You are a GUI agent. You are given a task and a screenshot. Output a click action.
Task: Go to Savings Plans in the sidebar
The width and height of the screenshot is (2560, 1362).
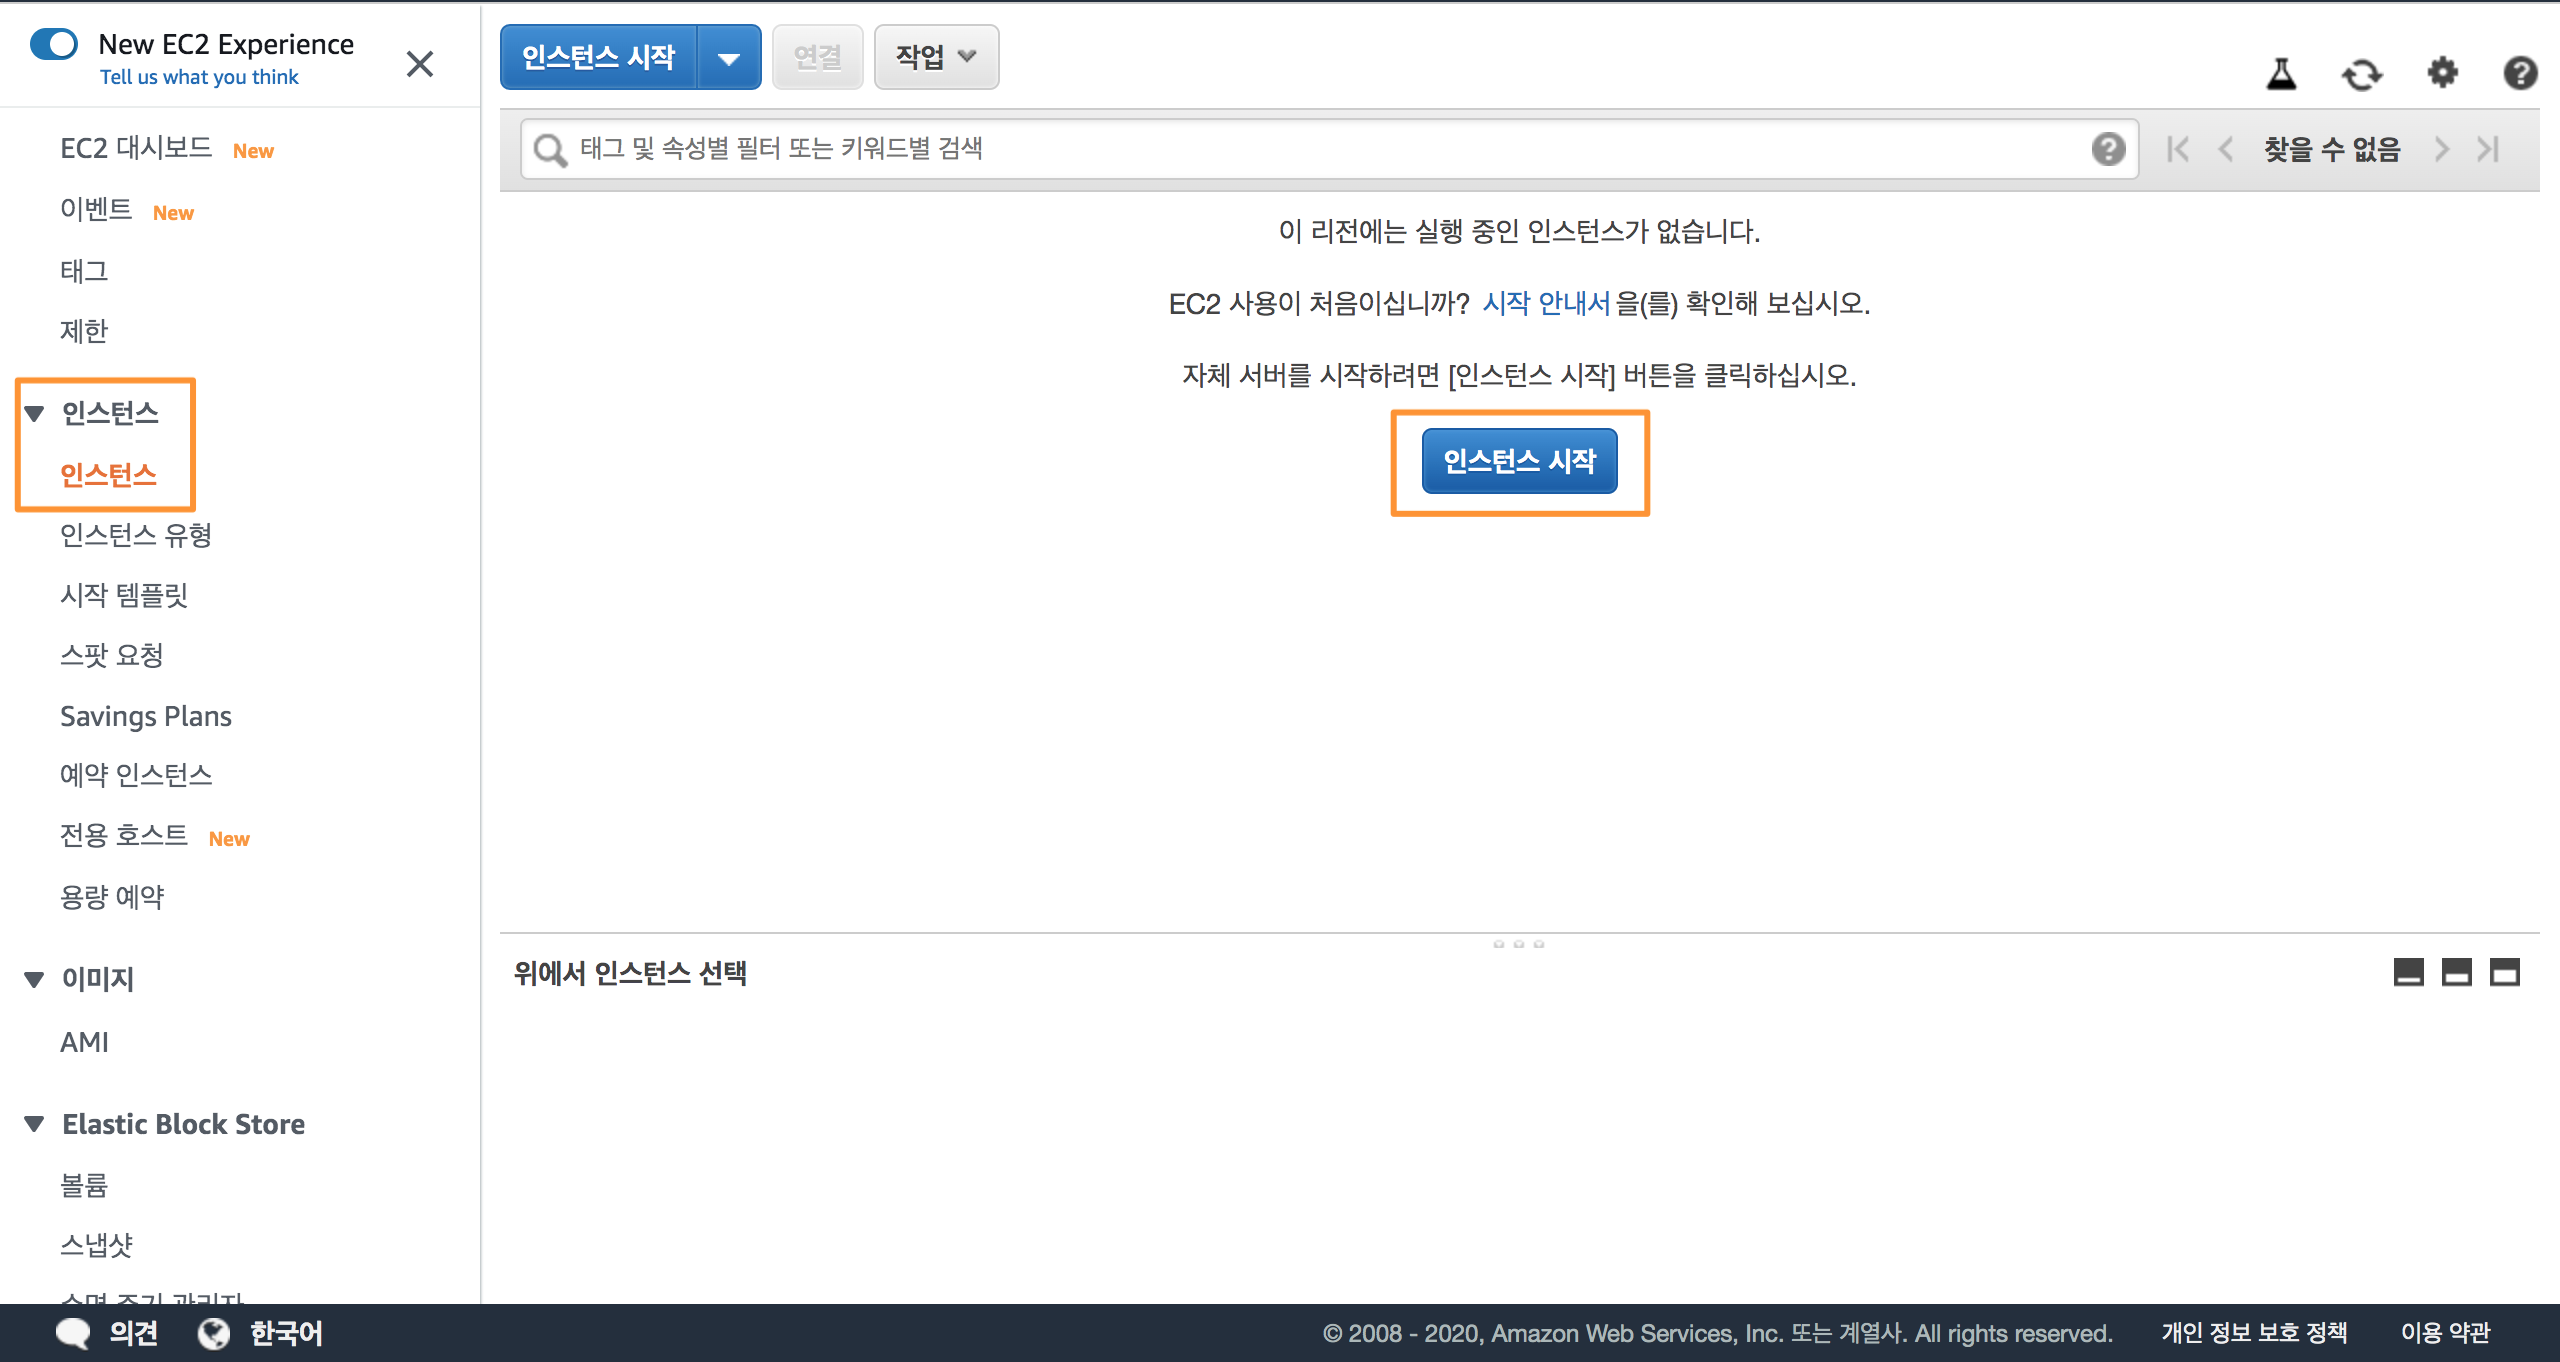[x=146, y=716]
